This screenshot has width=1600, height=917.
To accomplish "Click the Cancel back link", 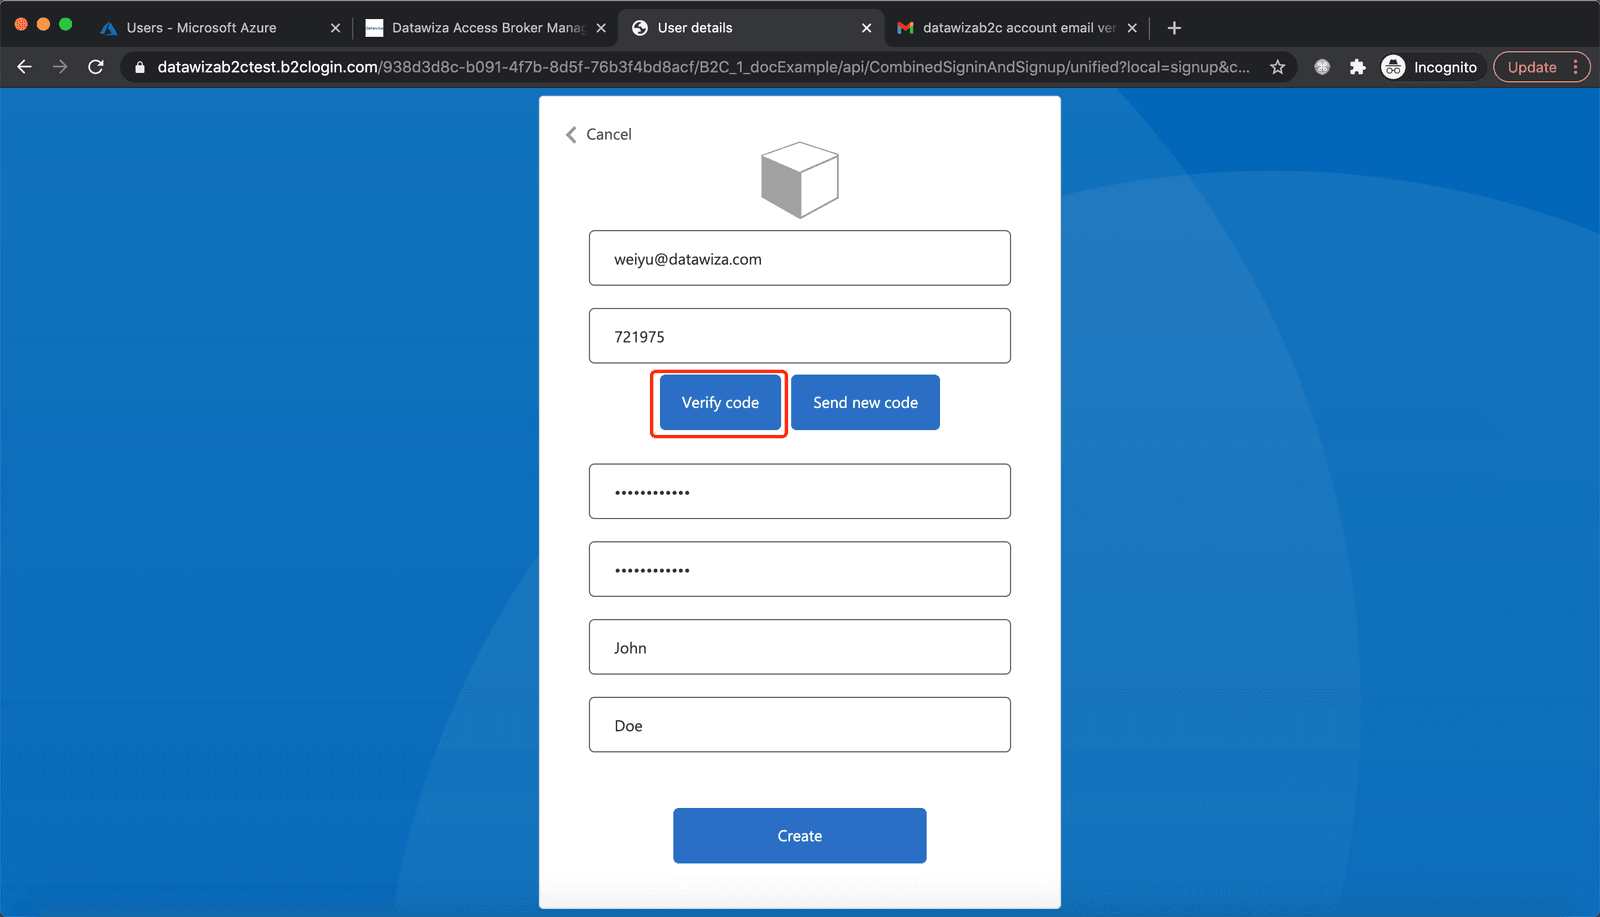I will click(599, 134).
